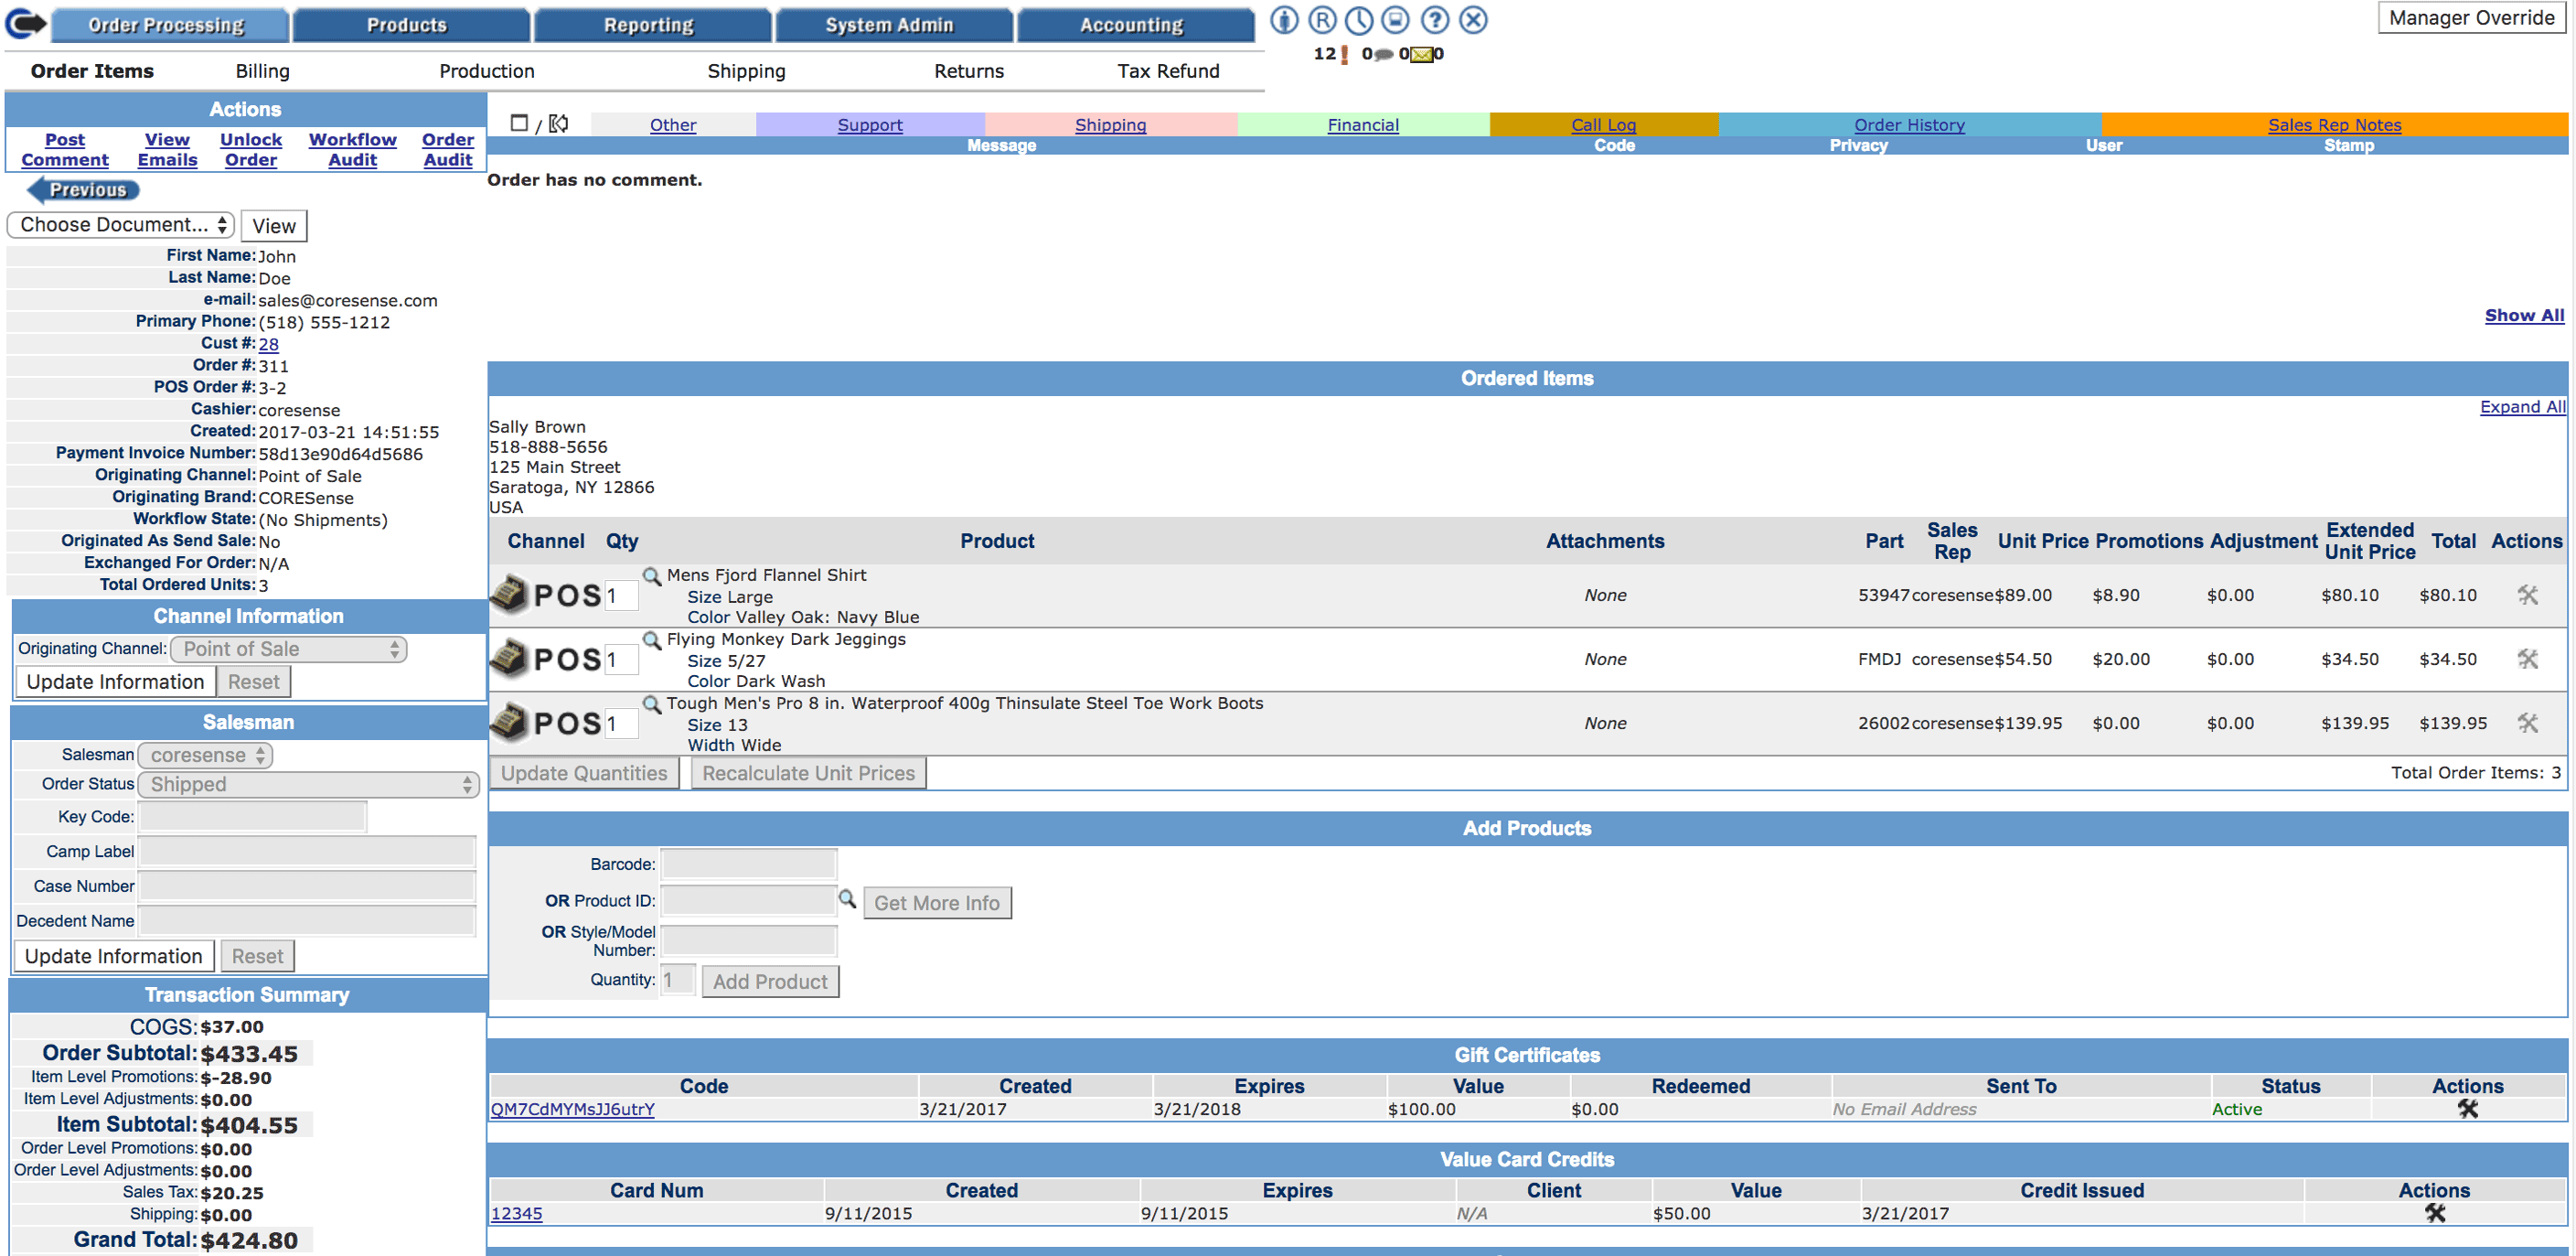Click tools action icon for value card 12345
Image resolution: width=2576 pixels, height=1256 pixels.
point(2435,1212)
